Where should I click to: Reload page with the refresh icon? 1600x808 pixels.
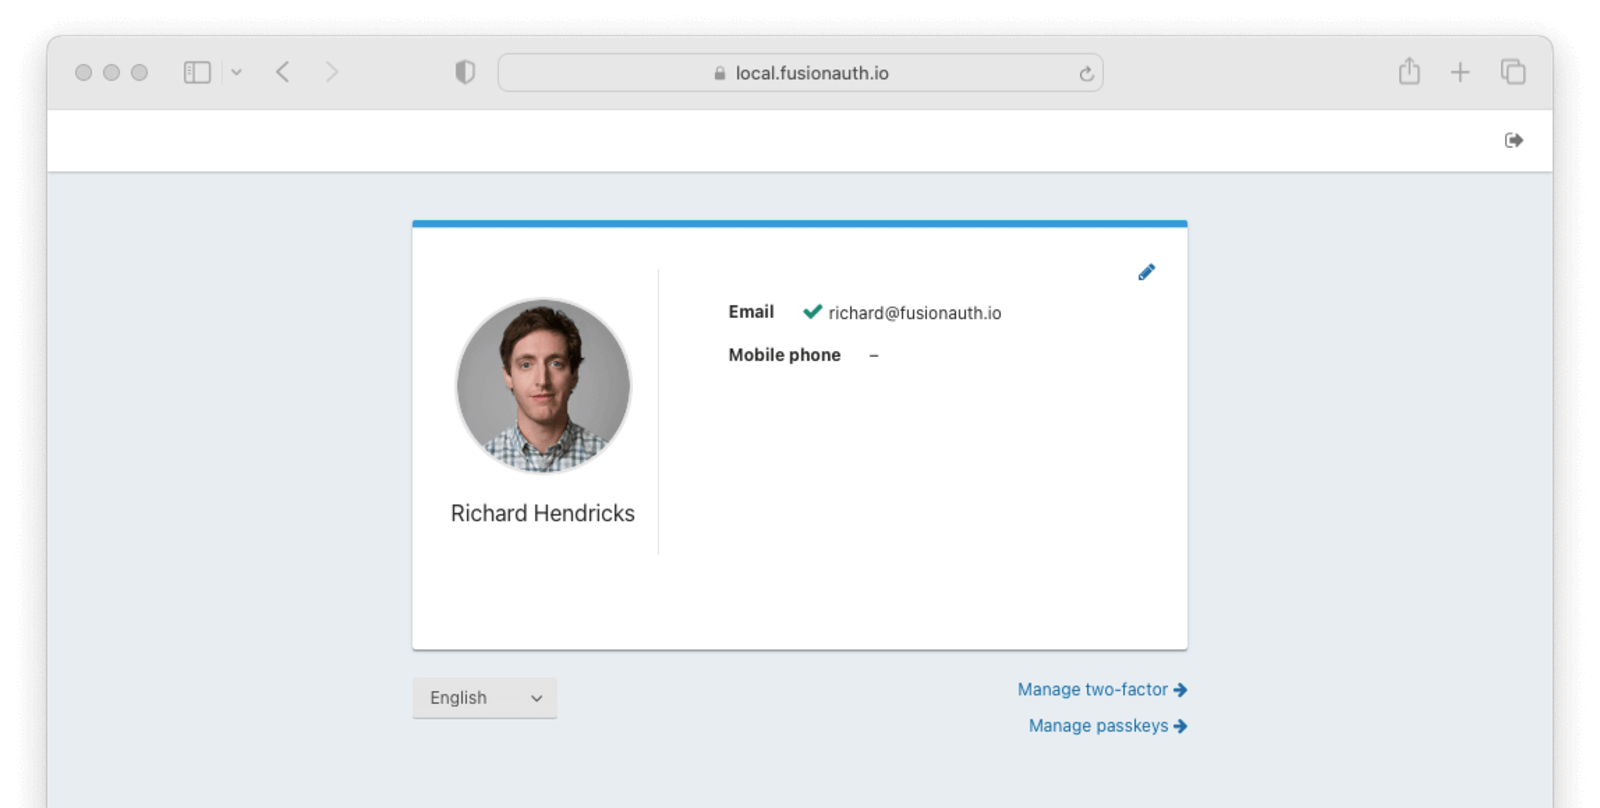[1086, 73]
